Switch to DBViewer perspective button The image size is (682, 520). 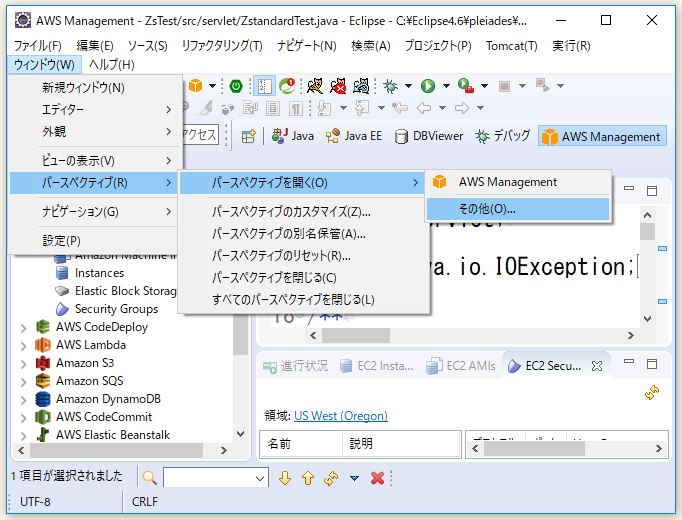pos(429,137)
